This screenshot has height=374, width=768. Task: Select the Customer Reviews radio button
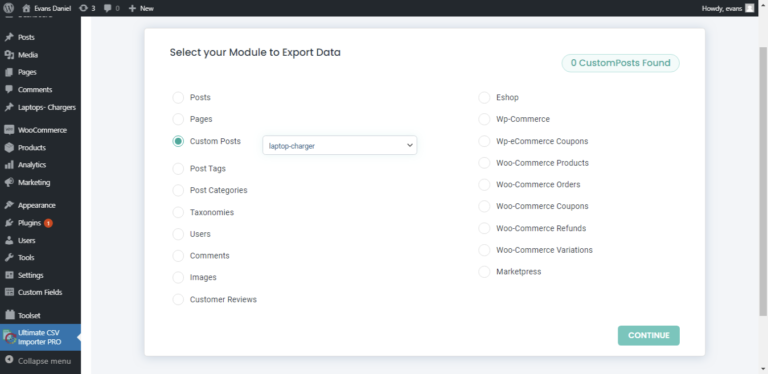[178, 299]
